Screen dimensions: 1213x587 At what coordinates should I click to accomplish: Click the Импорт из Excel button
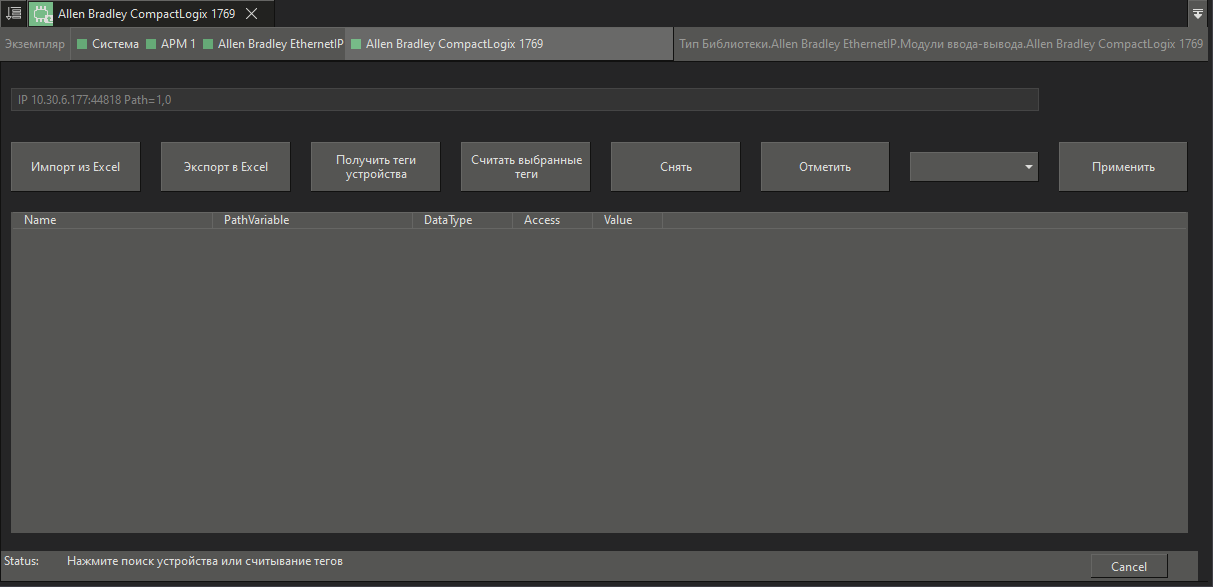(x=75, y=166)
